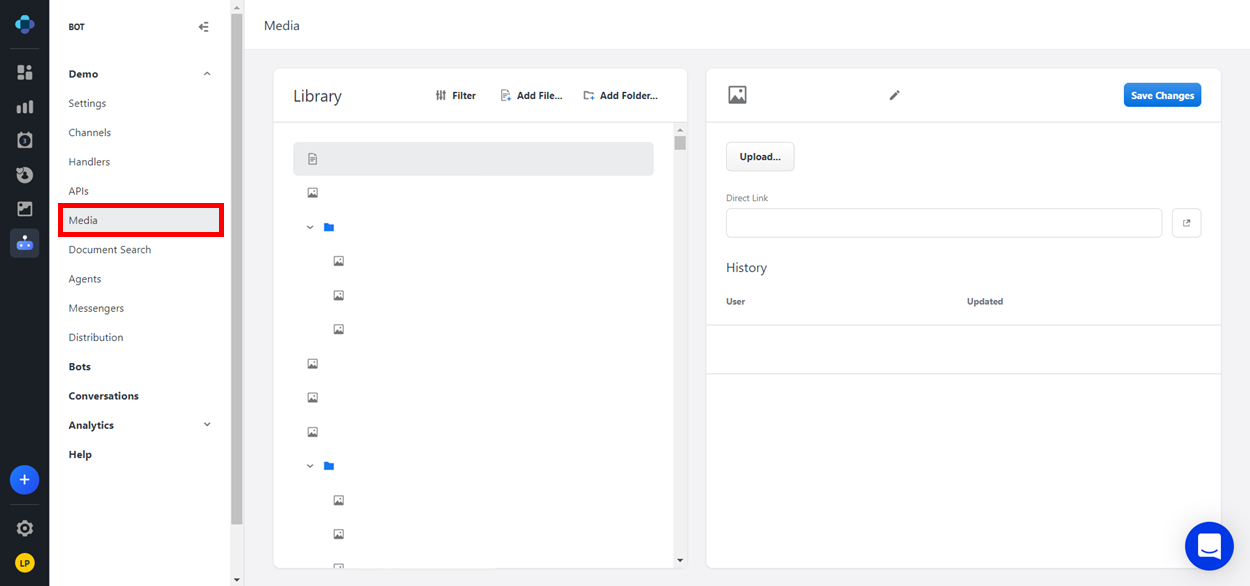The image size is (1250, 586).
Task: Select the bot icon in left rail
Action: (25, 243)
